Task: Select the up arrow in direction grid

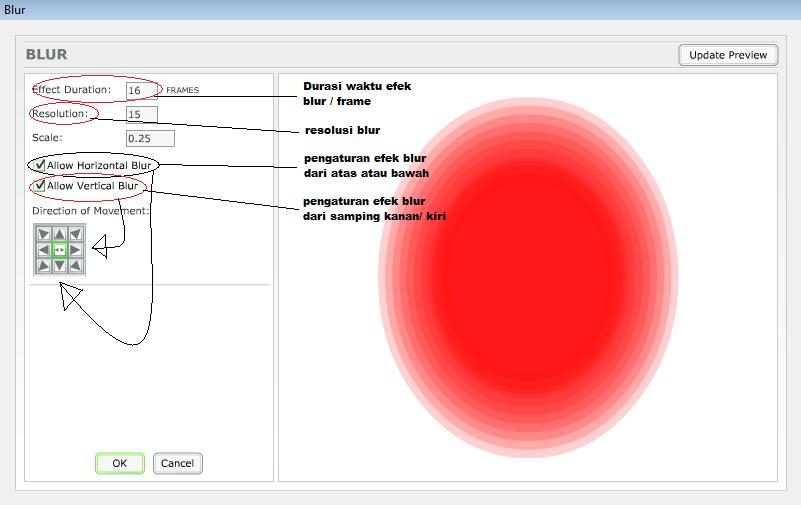Action: pyautogui.click(x=60, y=234)
